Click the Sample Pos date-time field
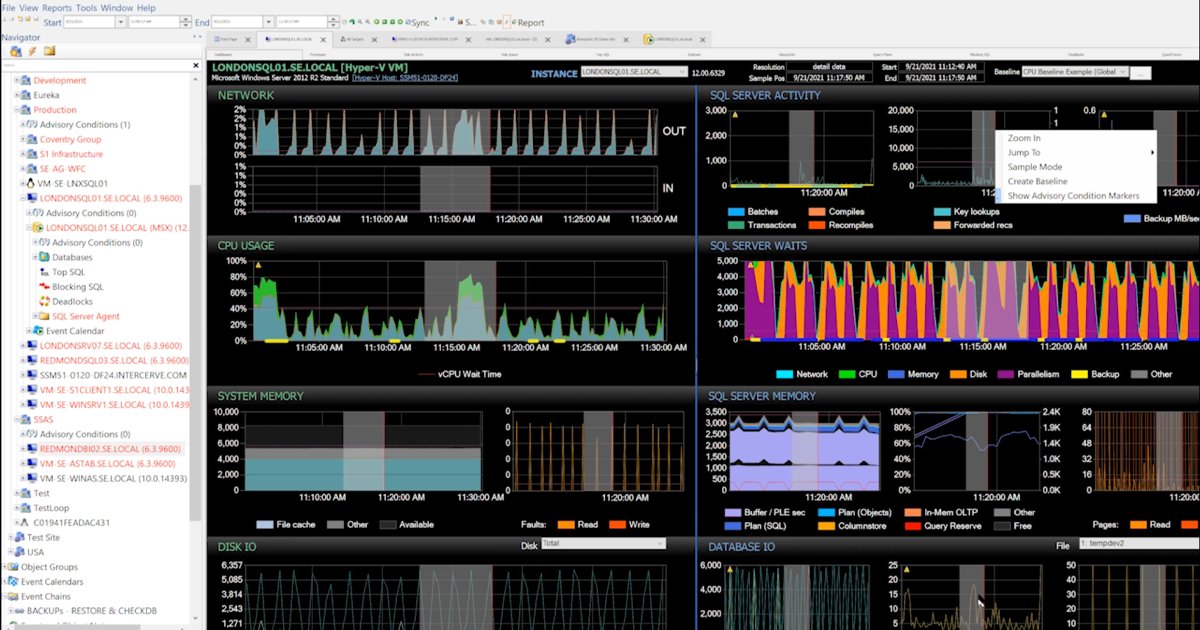 click(829, 78)
